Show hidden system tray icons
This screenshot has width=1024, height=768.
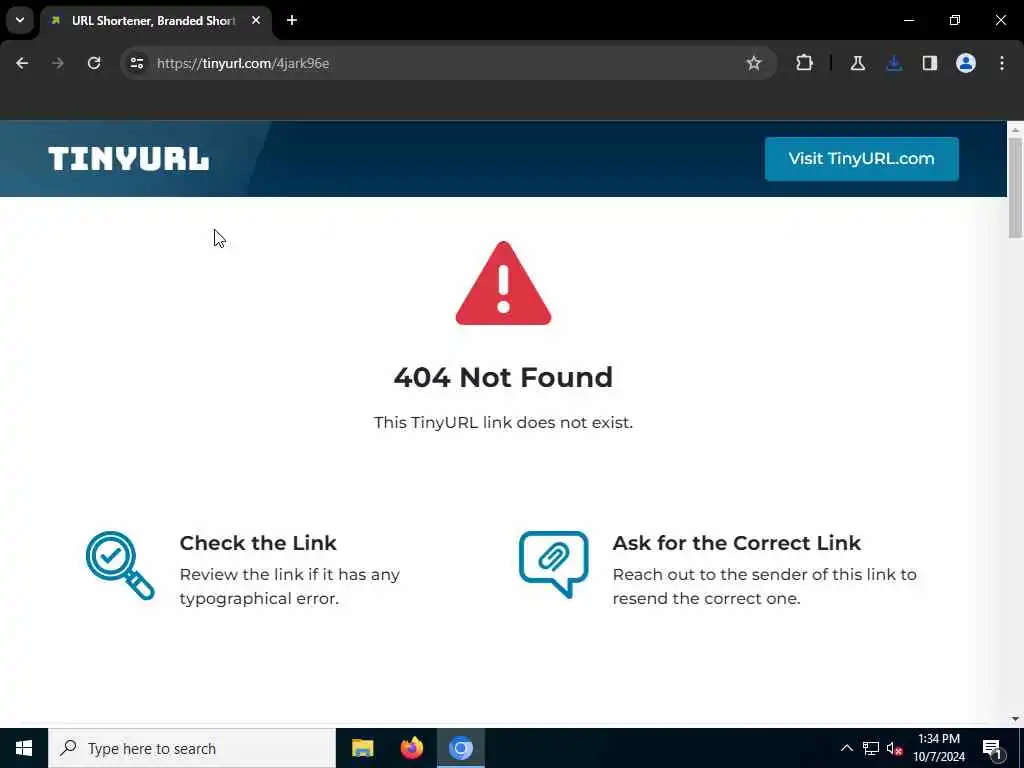(x=846, y=748)
